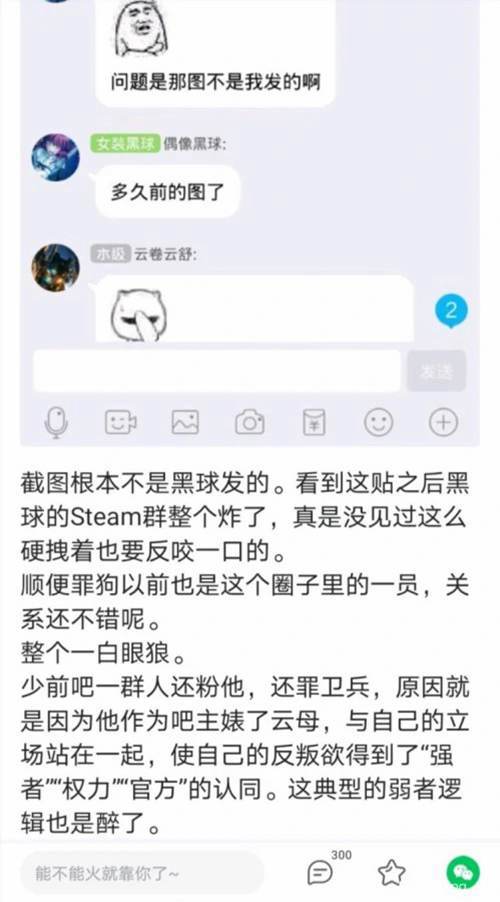Tap the 能不能火就靠你了 comment field
The width and height of the screenshot is (500, 902).
[142, 873]
